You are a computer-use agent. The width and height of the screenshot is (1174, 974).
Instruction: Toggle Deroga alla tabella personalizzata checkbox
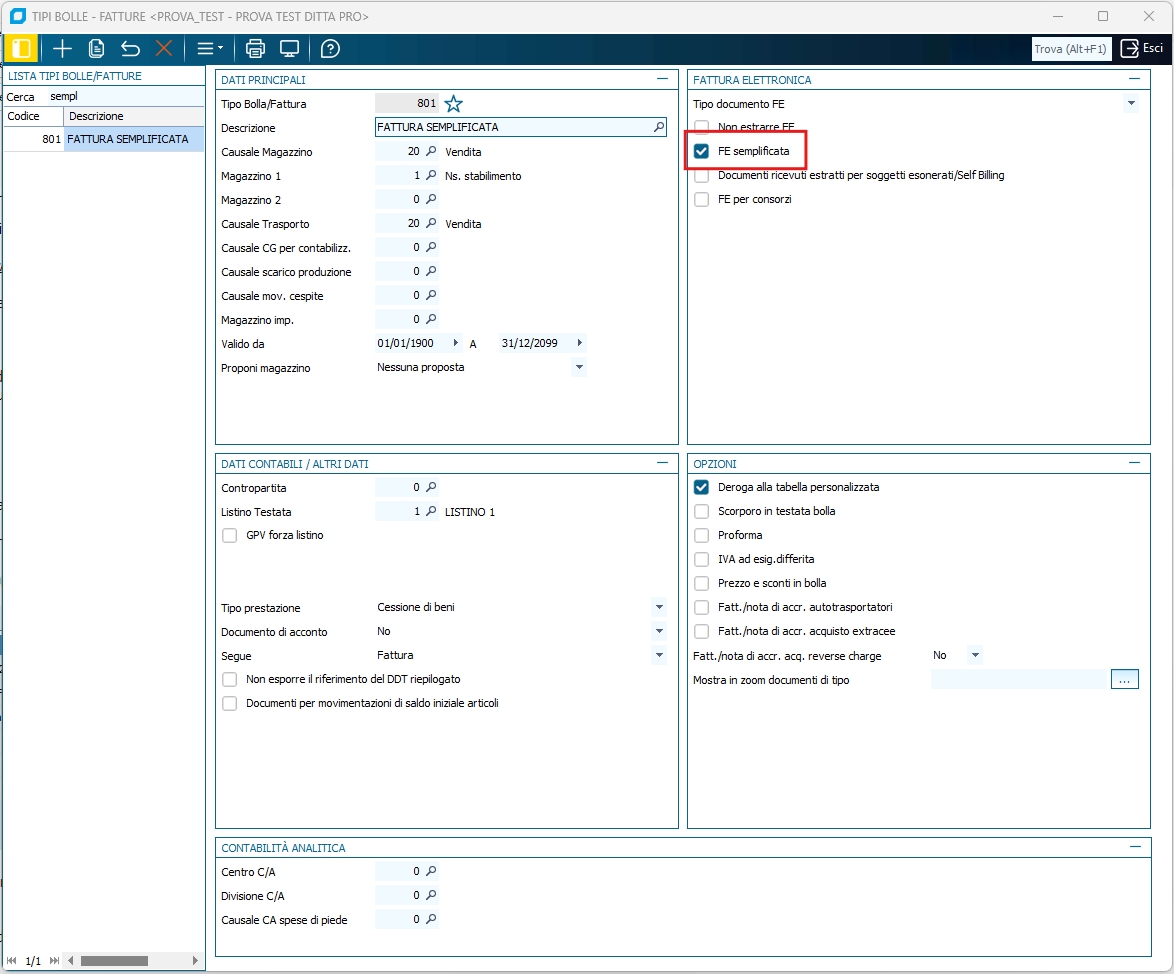click(x=702, y=487)
